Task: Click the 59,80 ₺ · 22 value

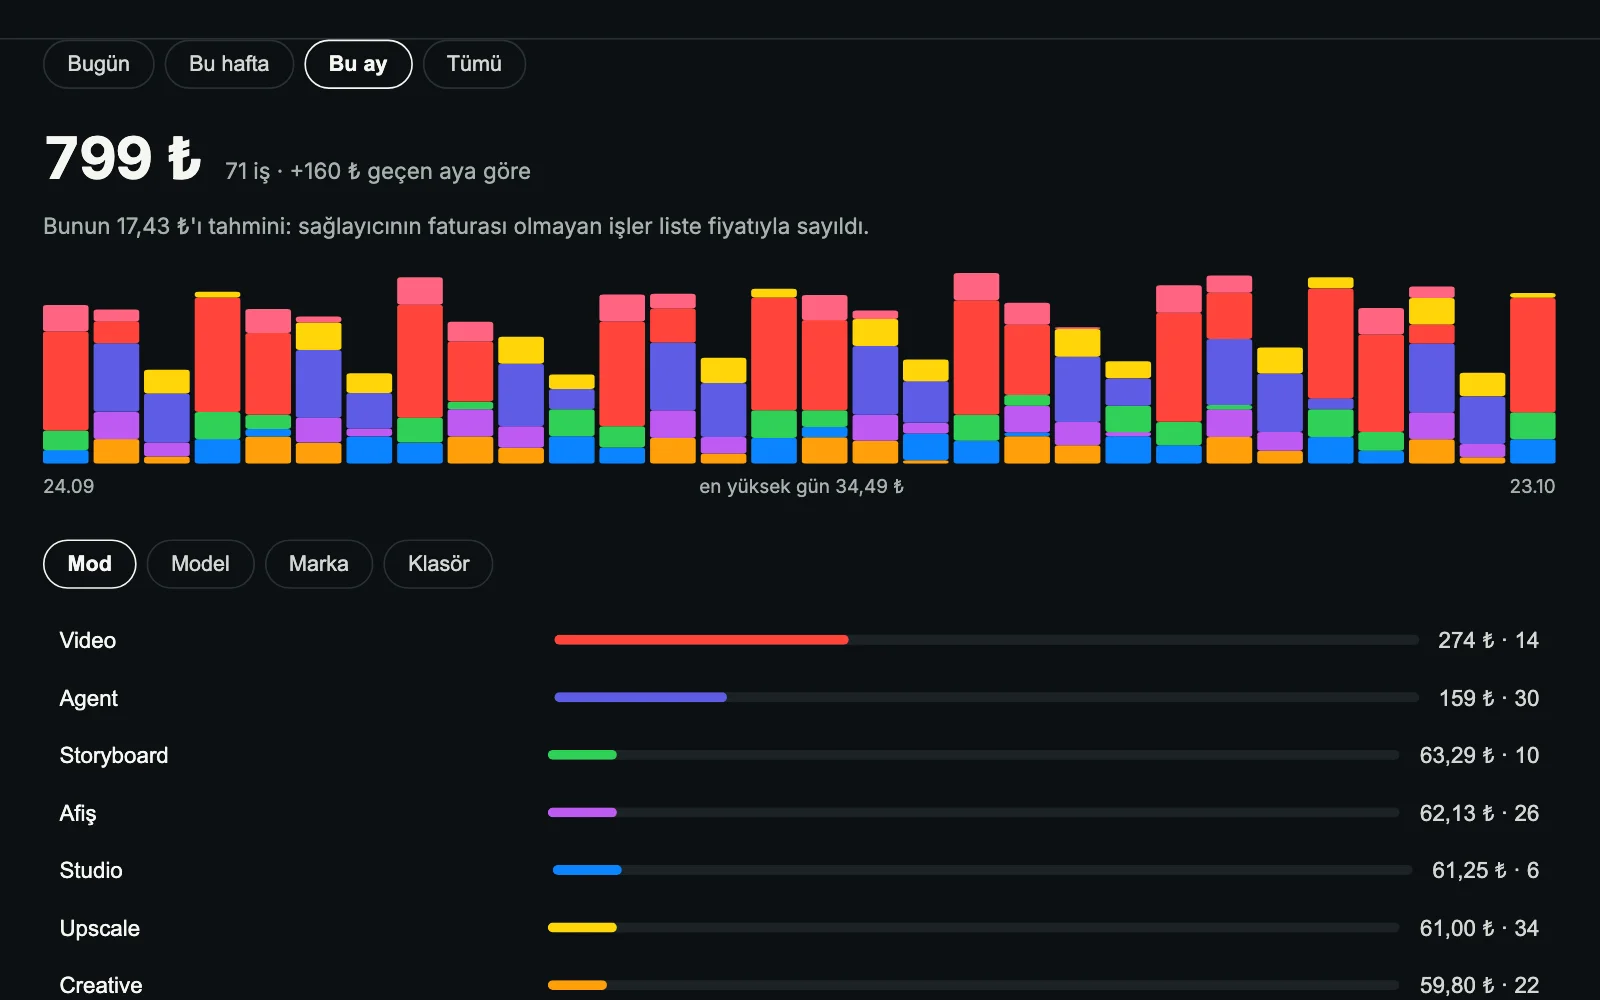Action: pos(1479,985)
